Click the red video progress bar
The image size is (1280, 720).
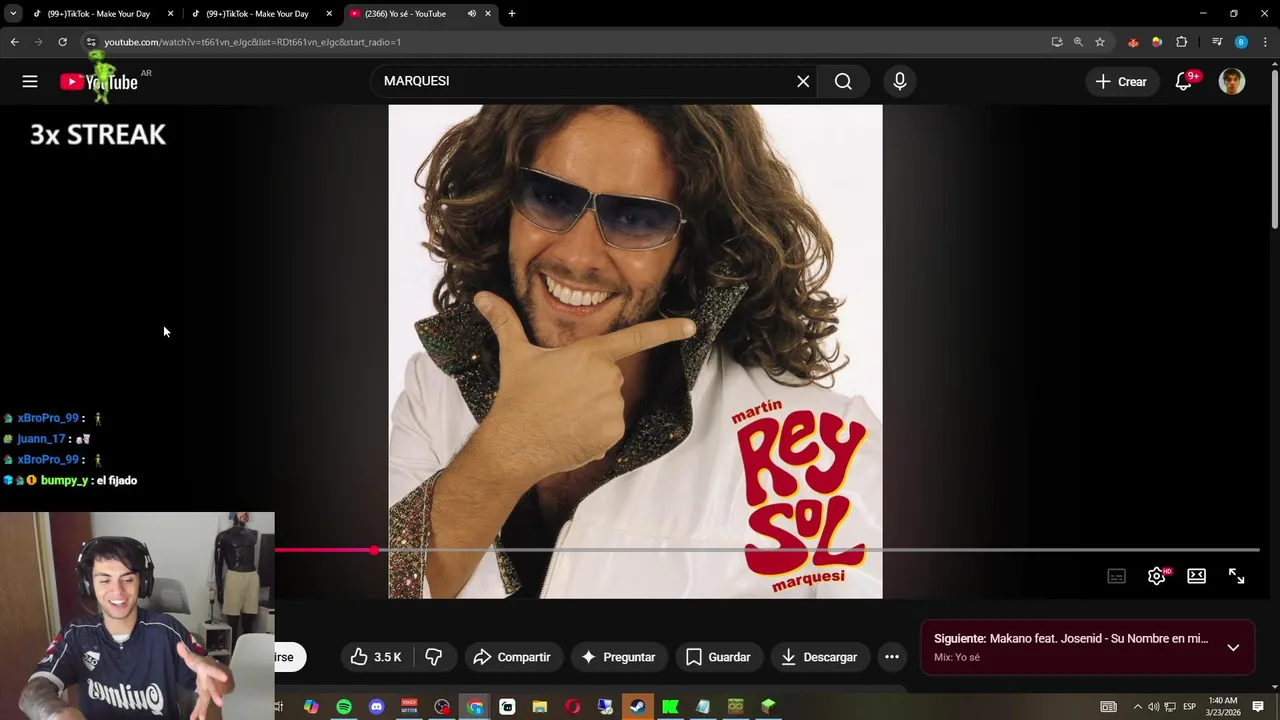pyautogui.click(x=323, y=550)
